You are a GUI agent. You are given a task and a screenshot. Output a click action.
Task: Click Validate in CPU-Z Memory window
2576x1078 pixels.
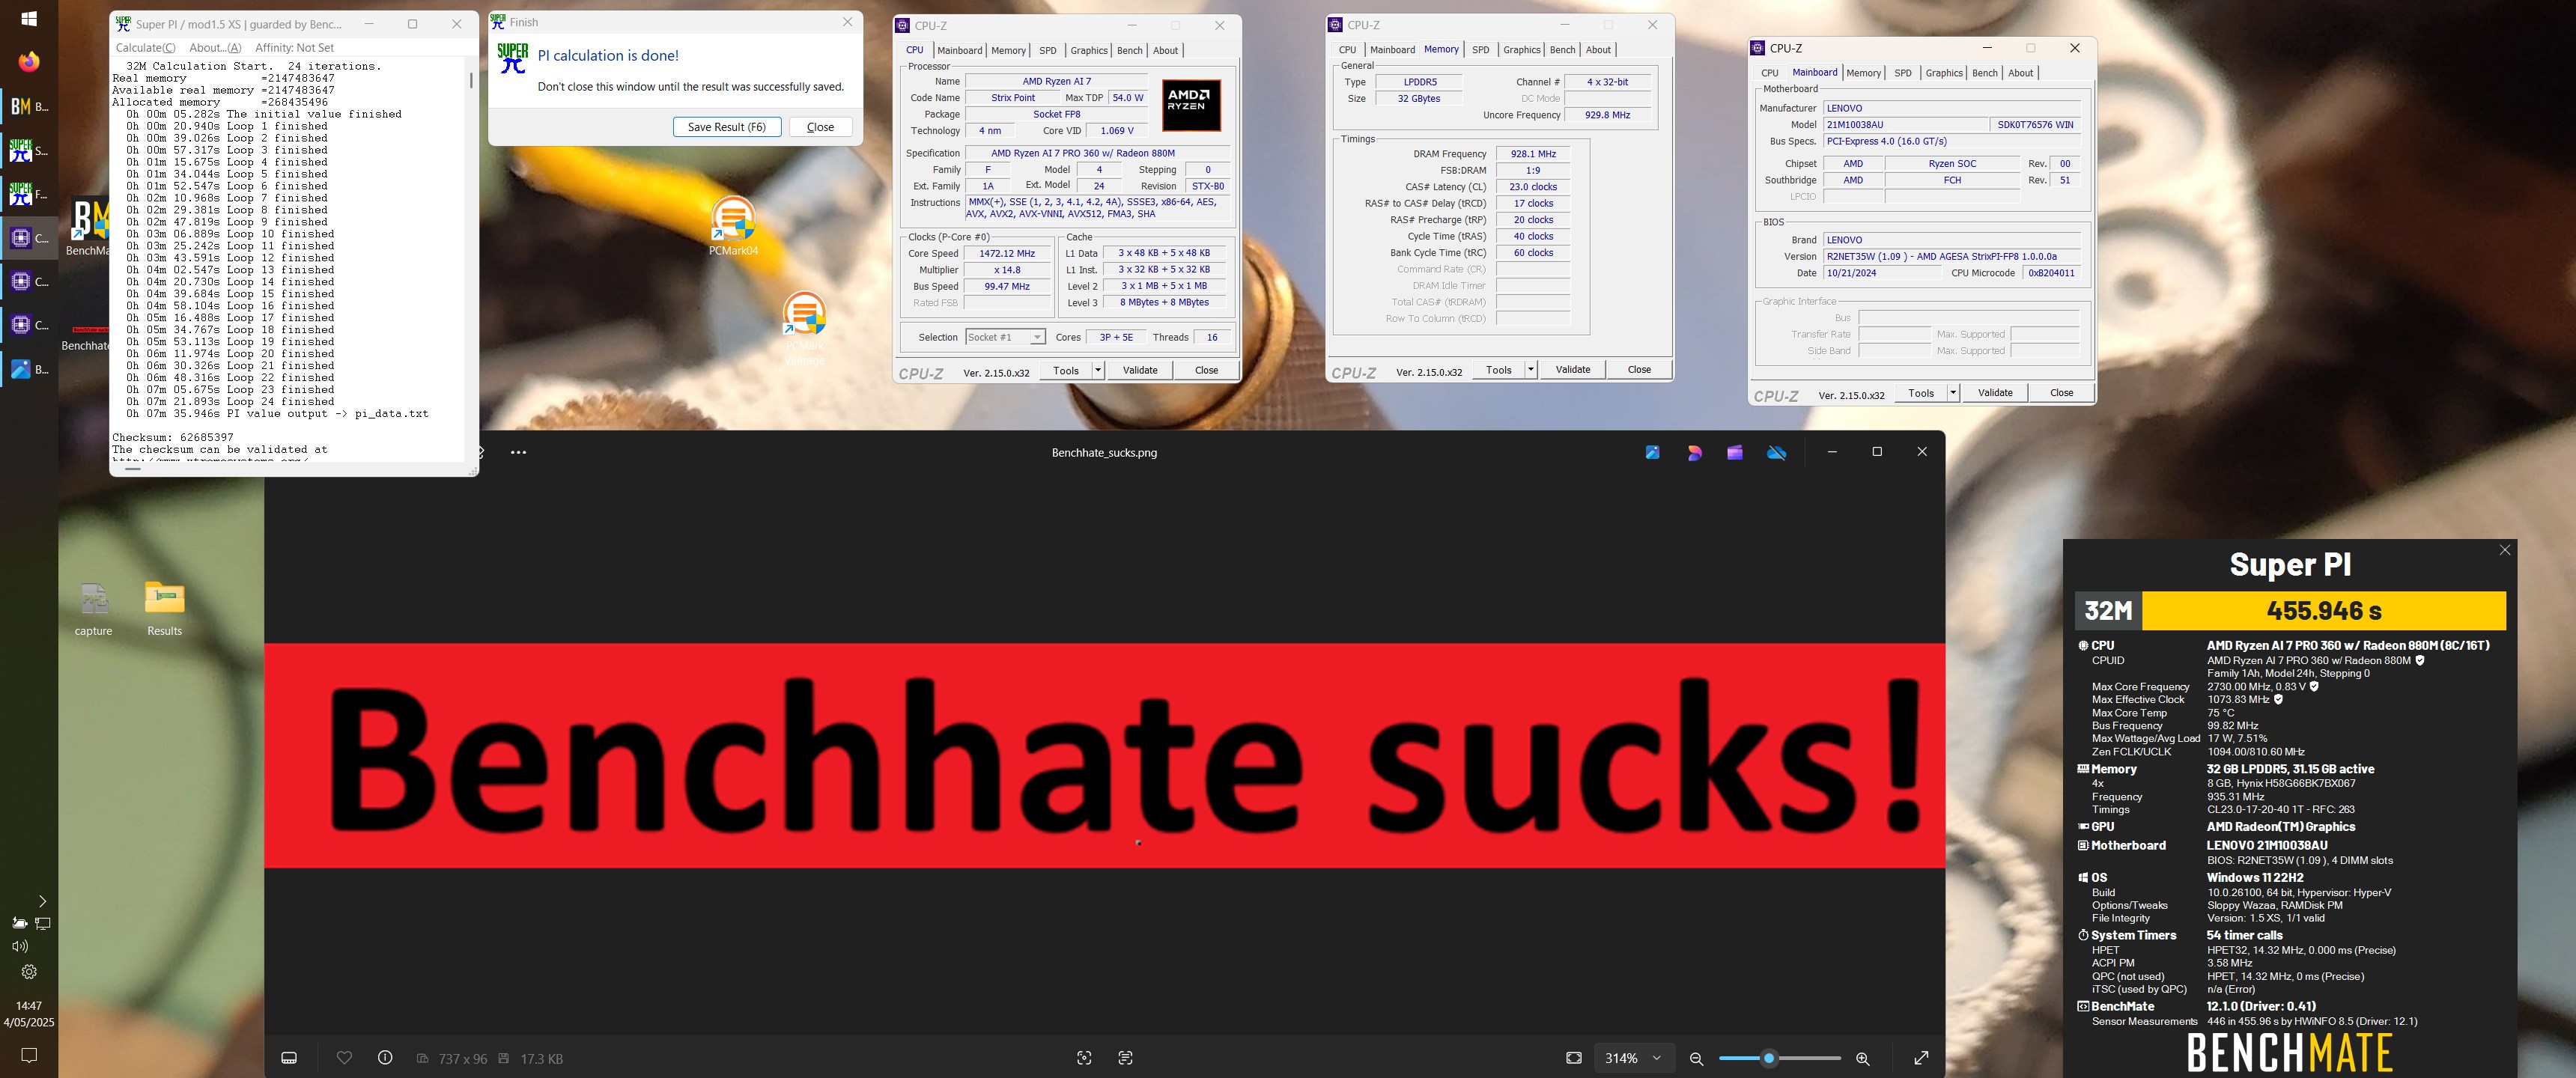(x=1572, y=370)
